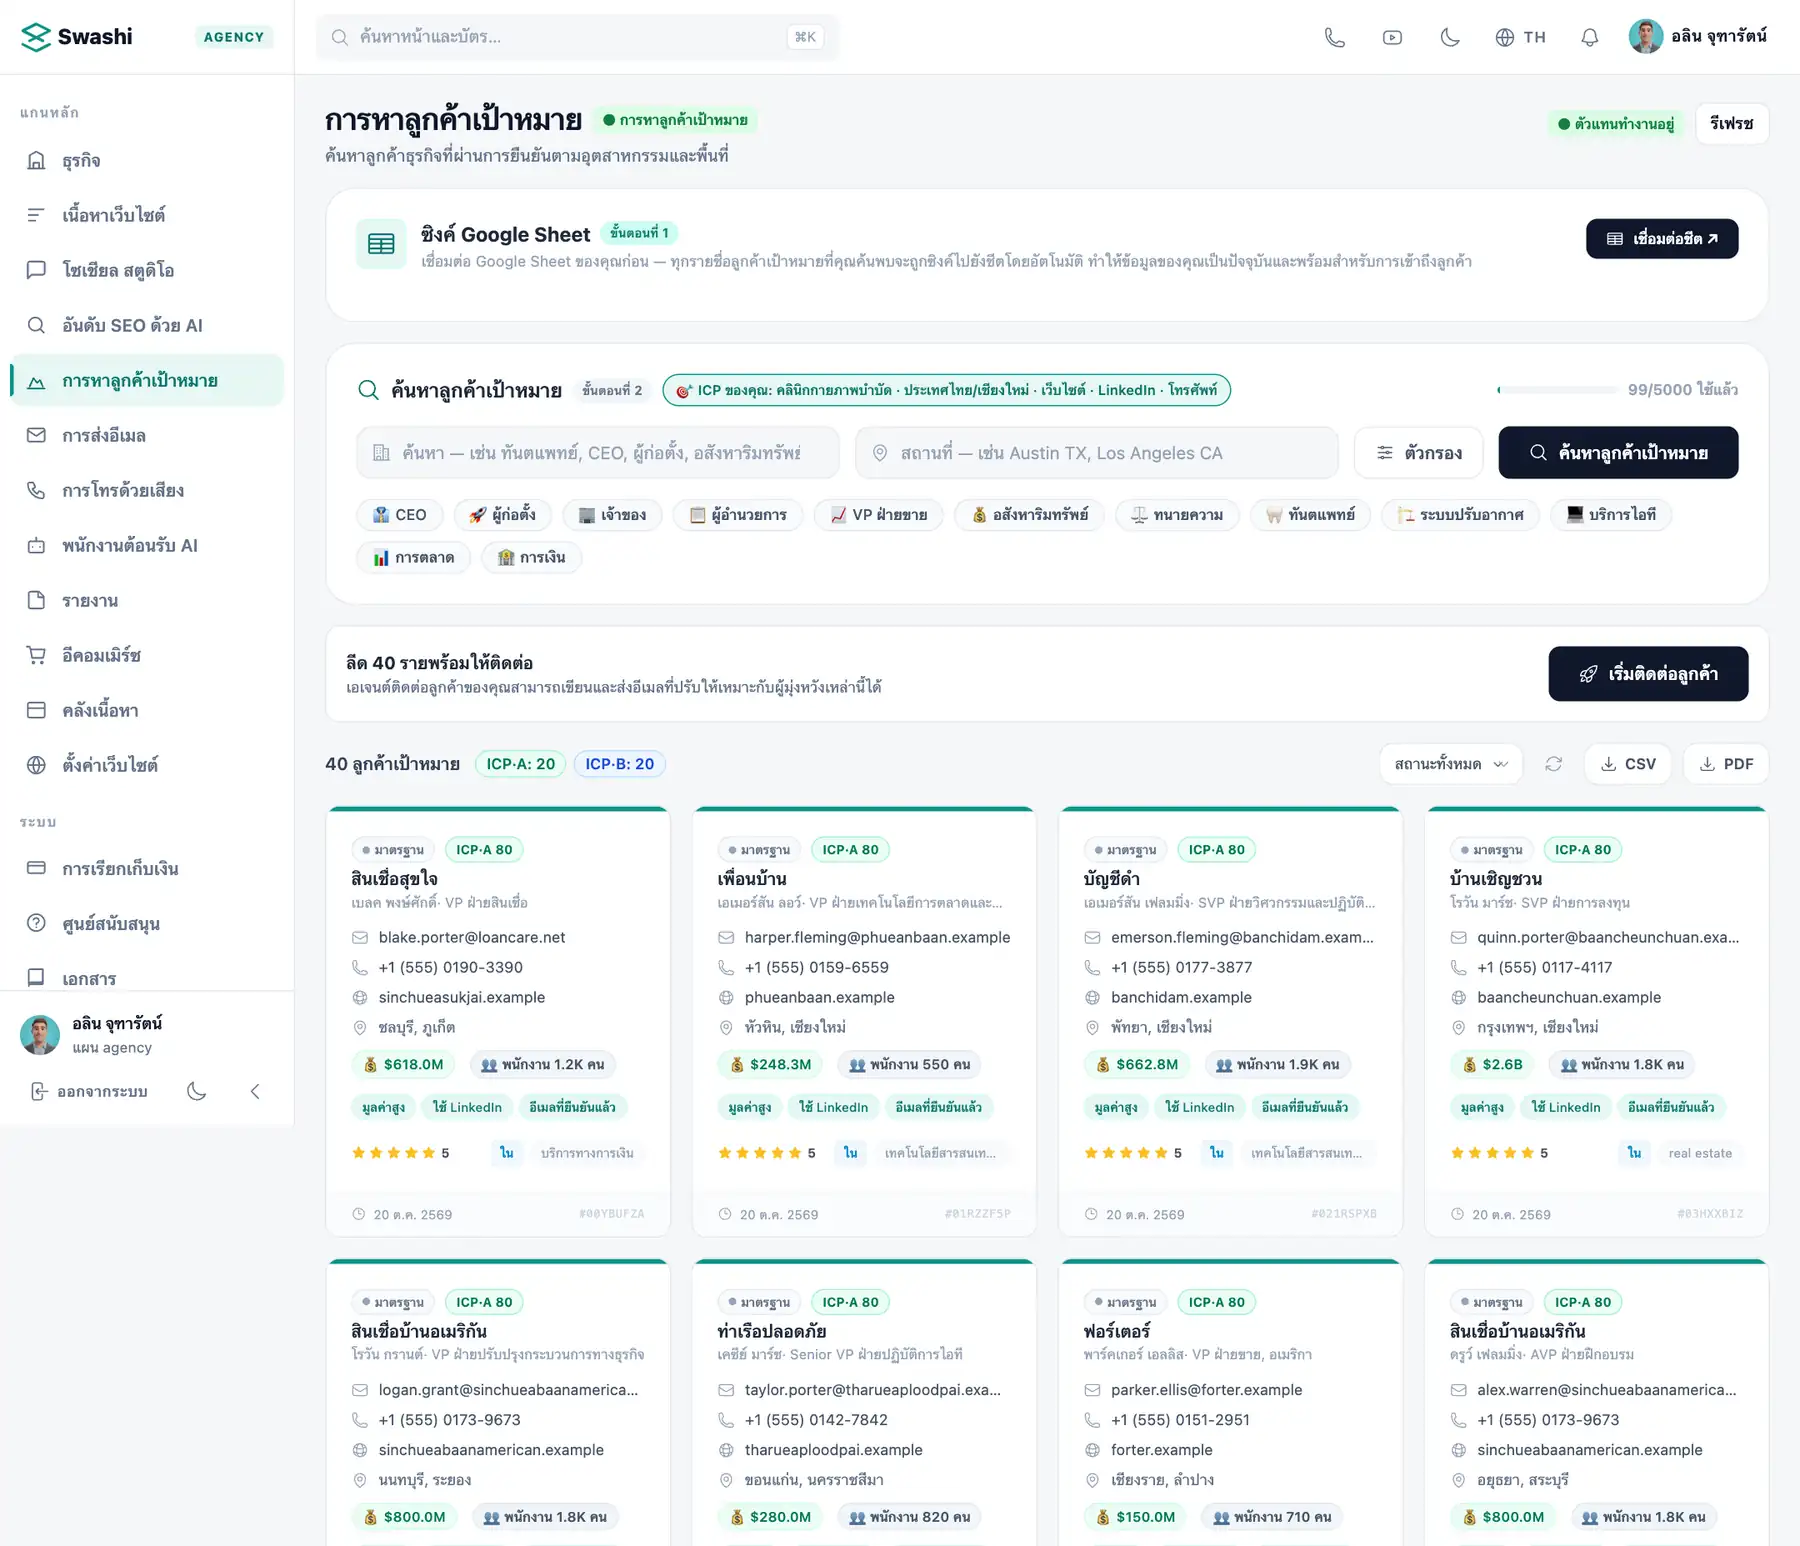The image size is (1800, 1546).
Task: Select the ทันตแพทย์ quick filter chip
Action: (1310, 515)
